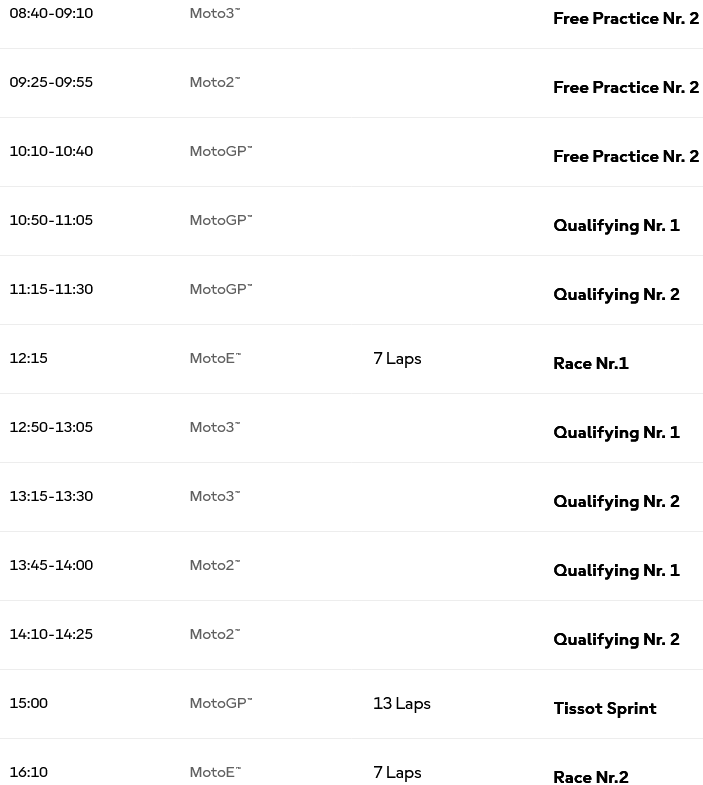Screen dimensions: 703x785
Task: Select the 15:00 MotoGP row
Action: click(x=352, y=704)
